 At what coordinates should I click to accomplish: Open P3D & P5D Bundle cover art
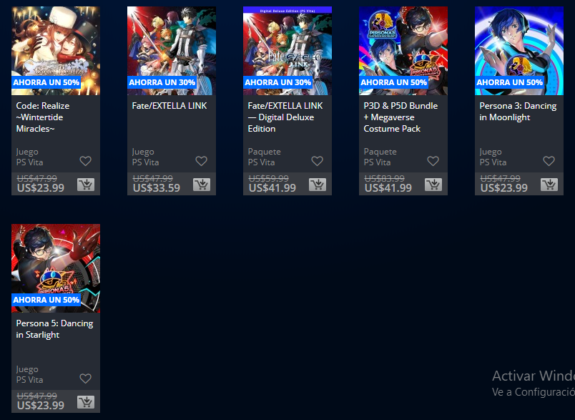point(403,51)
